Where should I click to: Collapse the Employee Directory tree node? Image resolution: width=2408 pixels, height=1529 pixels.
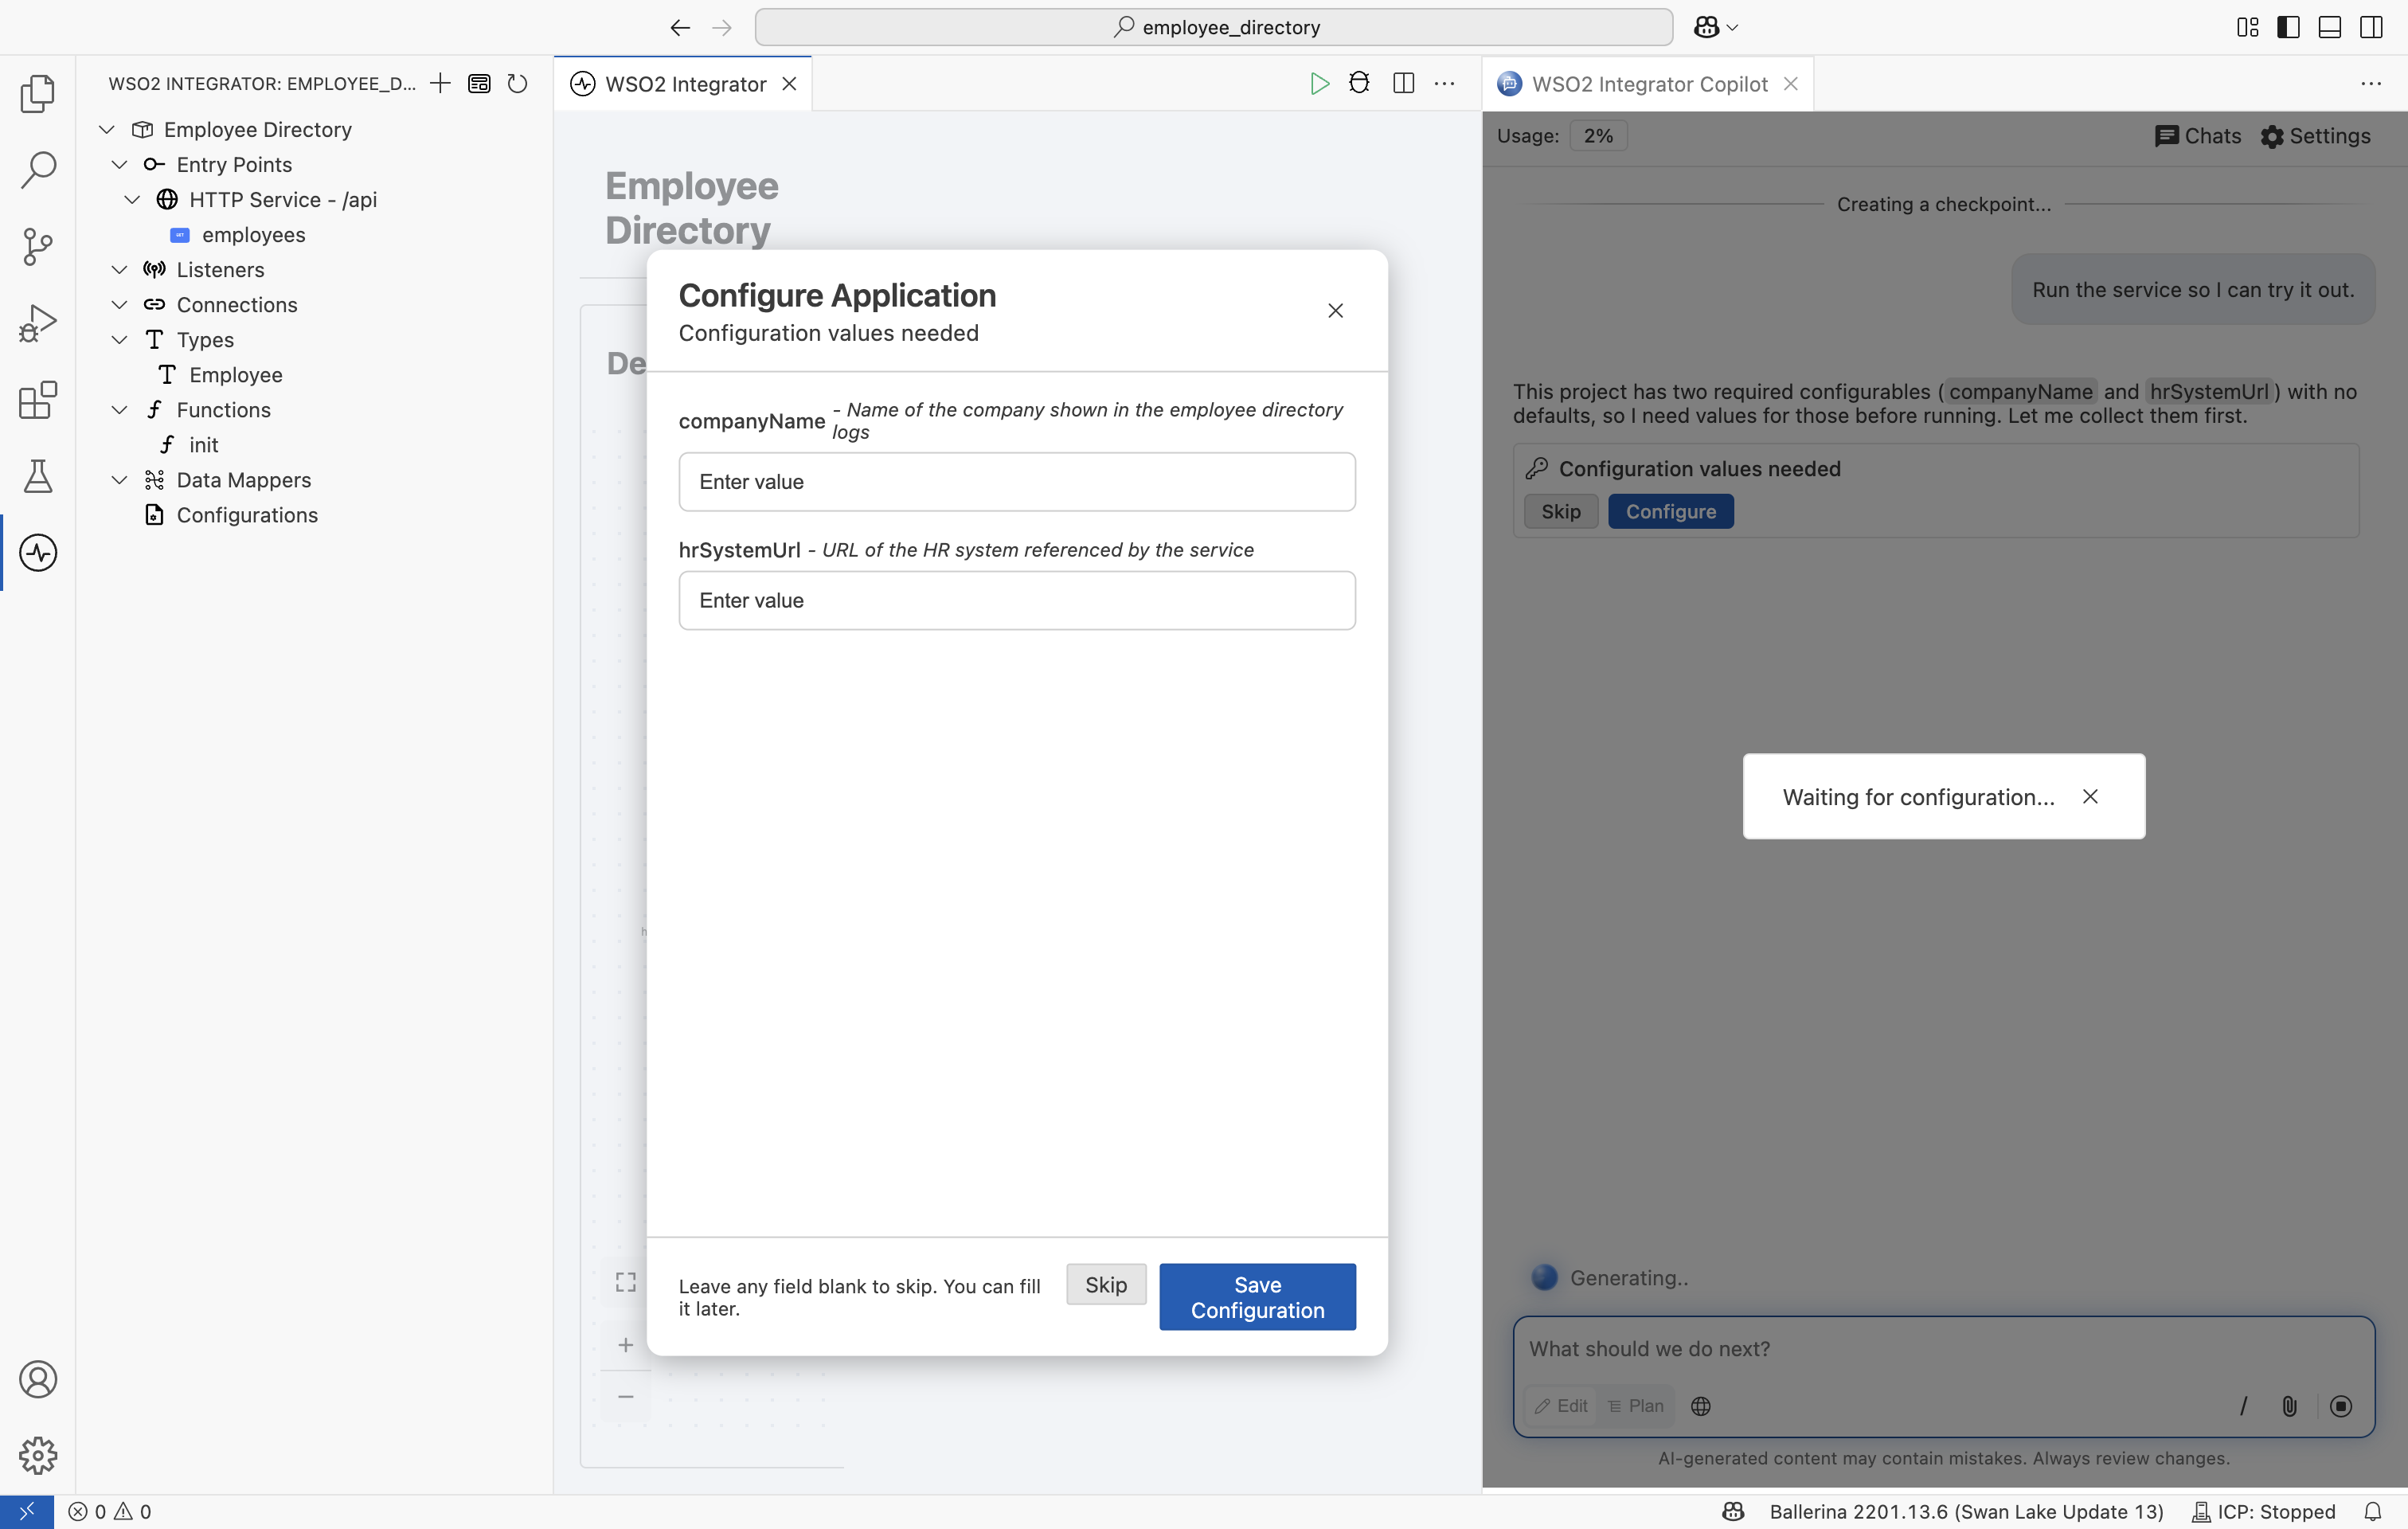coord(107,130)
